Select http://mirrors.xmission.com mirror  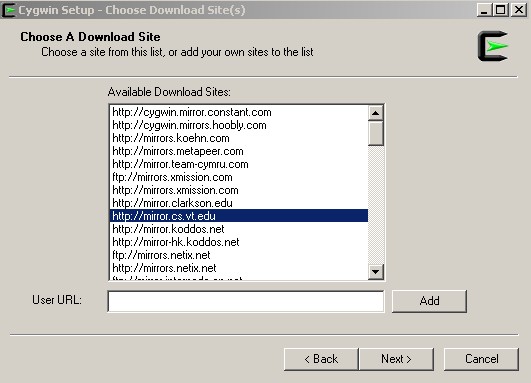(x=239, y=190)
